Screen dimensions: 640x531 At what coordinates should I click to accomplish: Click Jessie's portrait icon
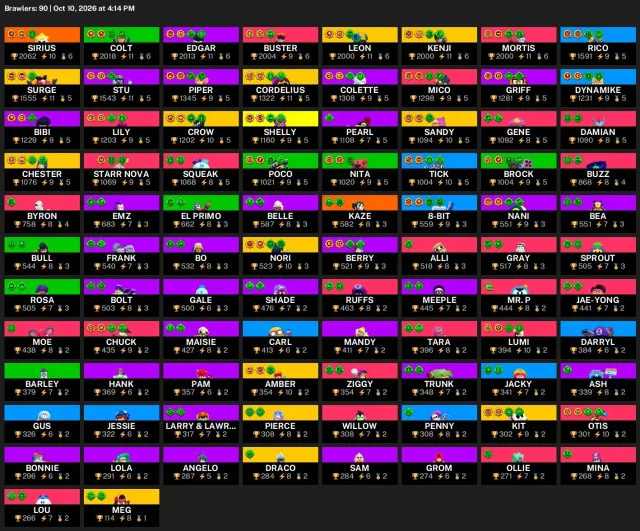122,415
